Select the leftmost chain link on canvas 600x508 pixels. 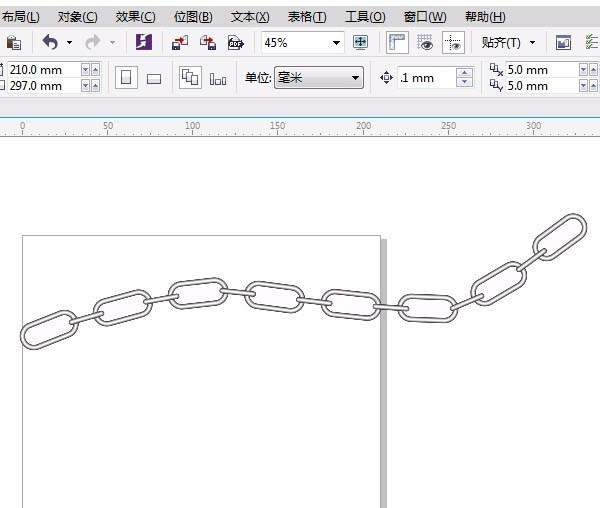click(x=49, y=330)
